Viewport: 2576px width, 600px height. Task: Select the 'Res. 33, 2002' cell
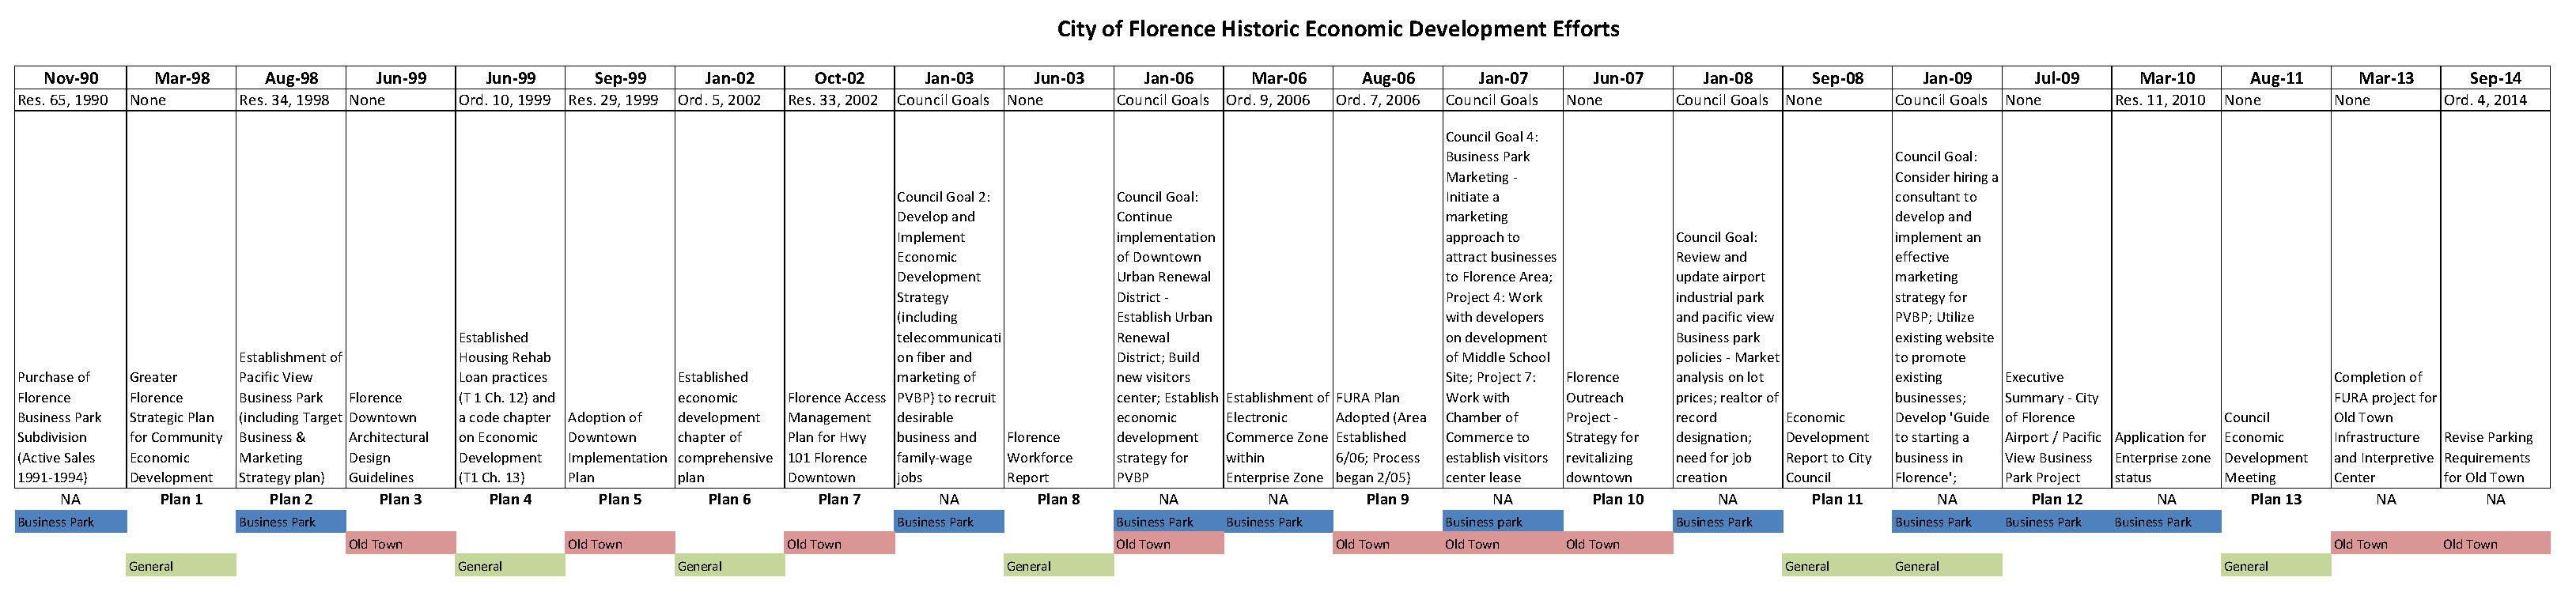840,100
